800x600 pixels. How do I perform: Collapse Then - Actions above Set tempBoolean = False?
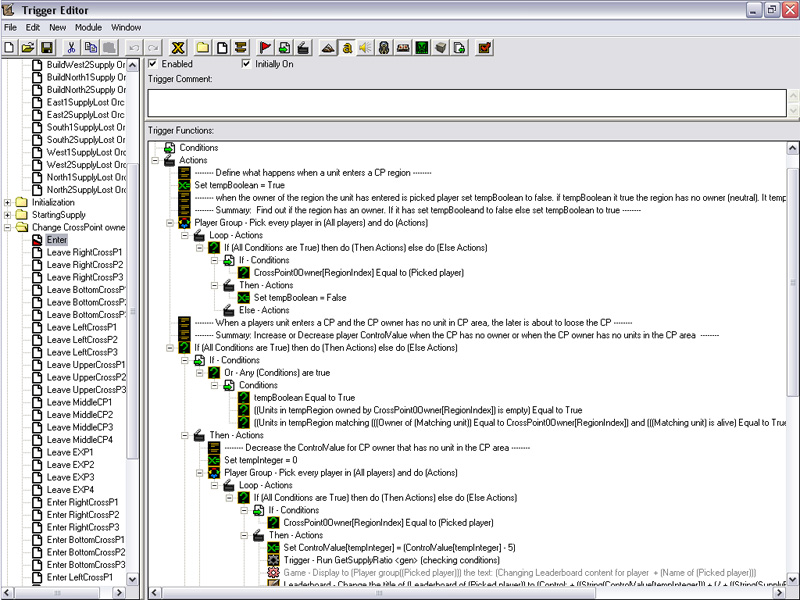coord(215,286)
